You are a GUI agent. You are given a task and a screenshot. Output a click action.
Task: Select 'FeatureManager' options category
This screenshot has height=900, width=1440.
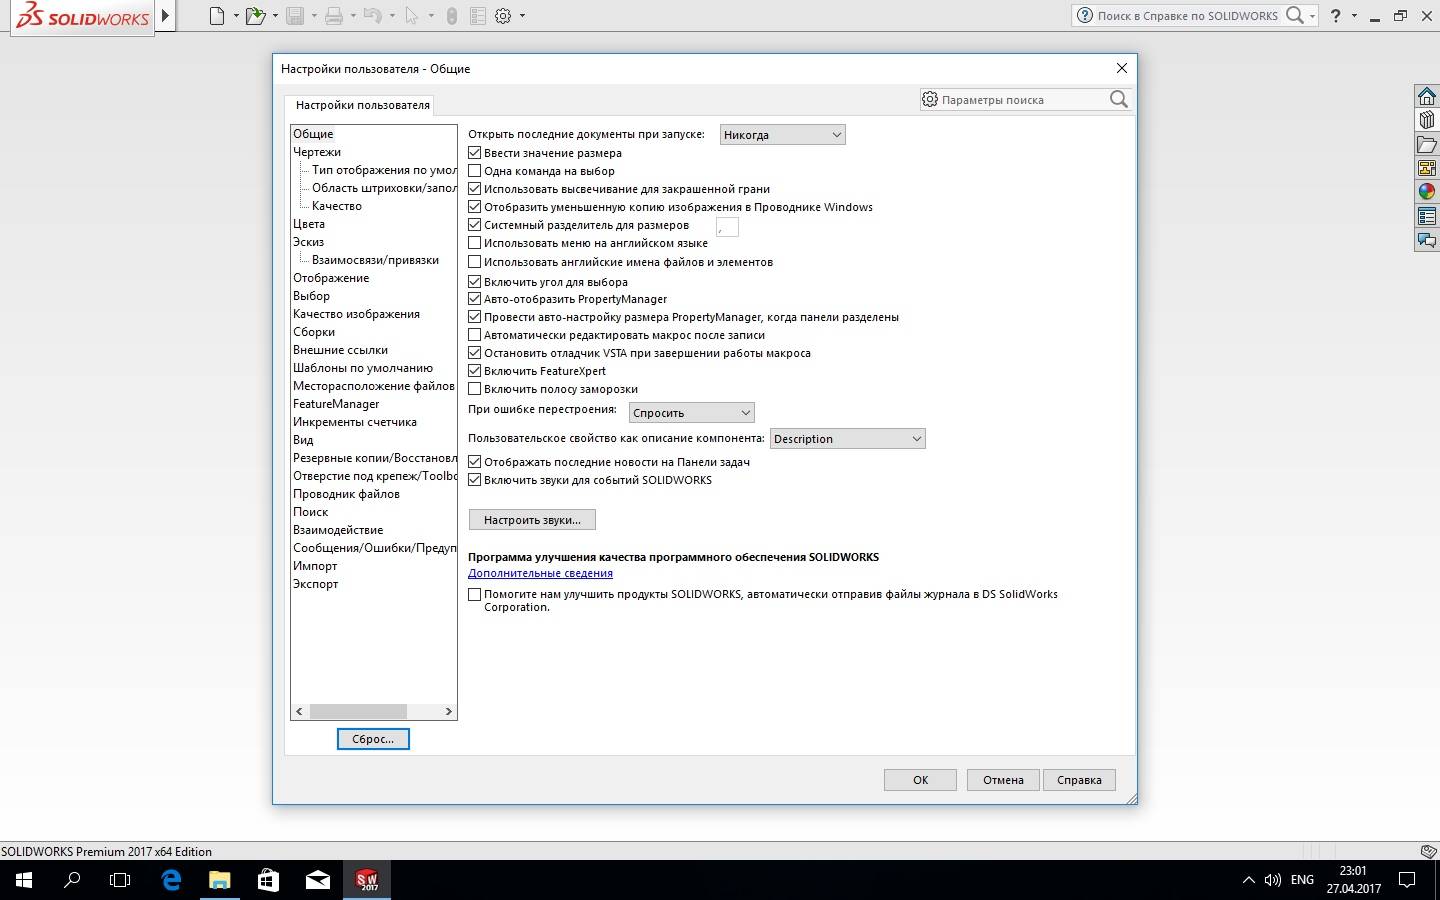[336, 404]
